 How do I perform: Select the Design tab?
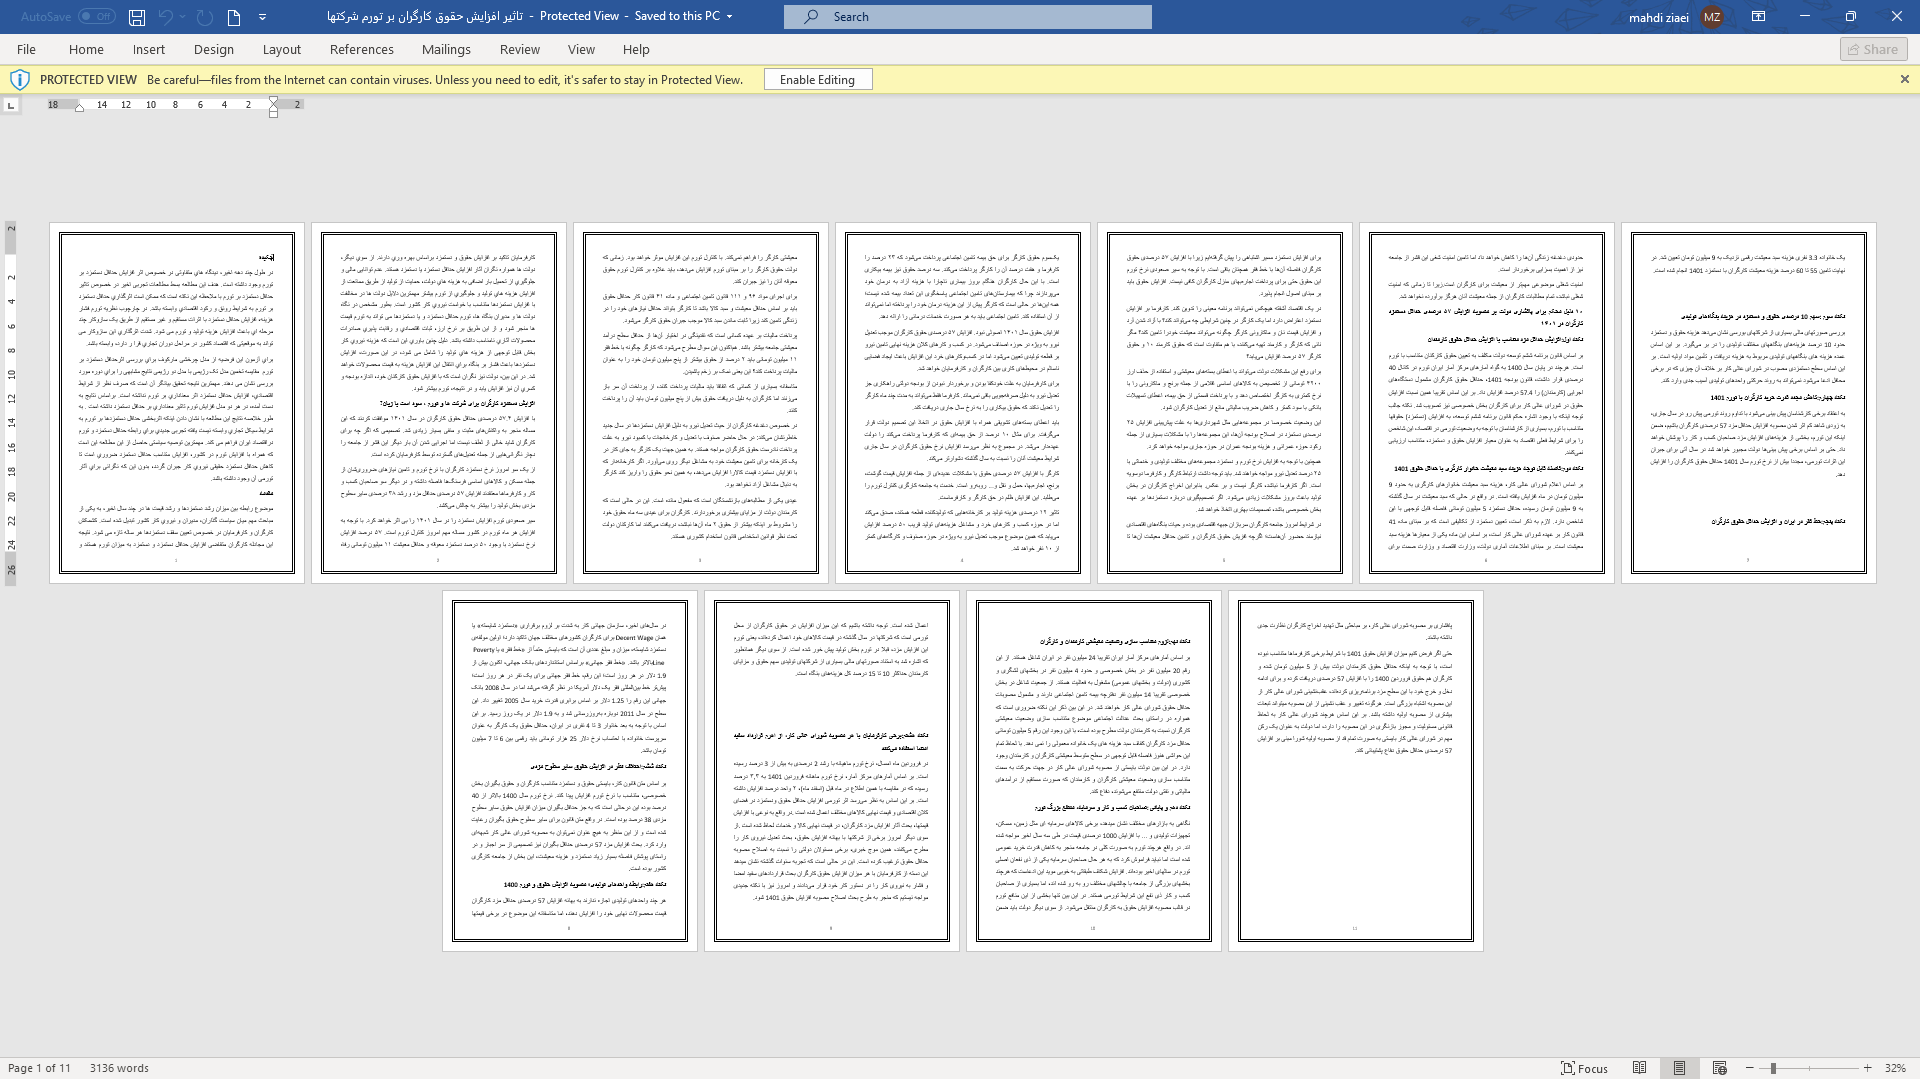click(x=214, y=49)
